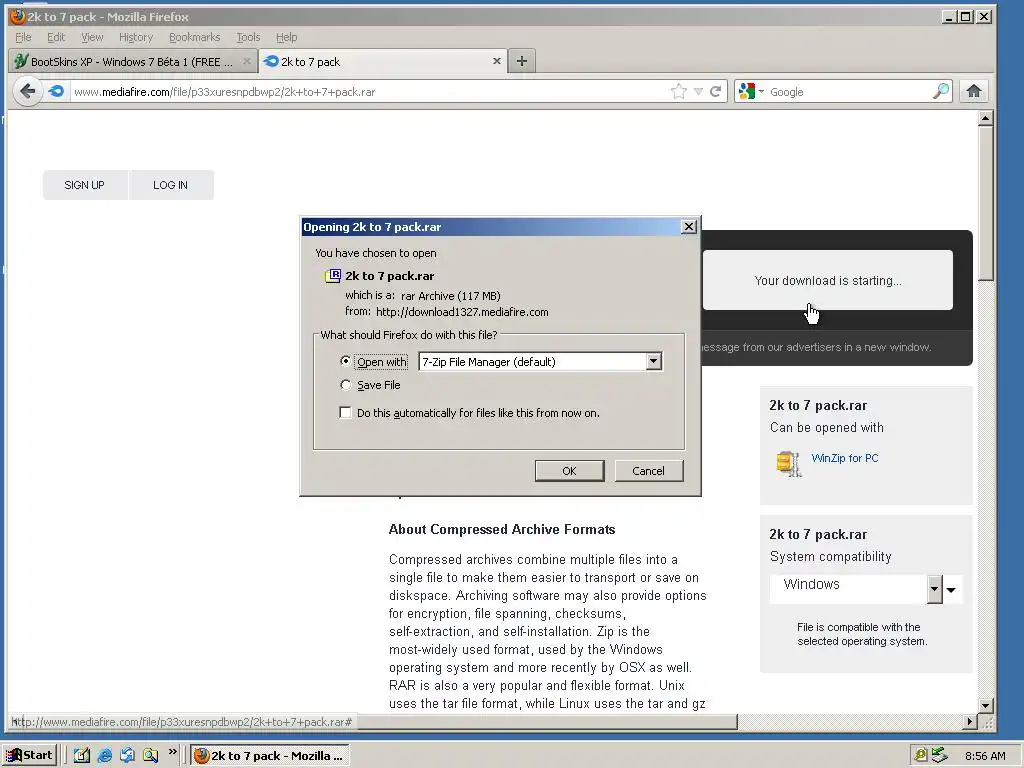The width and height of the screenshot is (1024, 768).
Task: Click the vertical scrollbar down arrow
Action: (x=986, y=705)
